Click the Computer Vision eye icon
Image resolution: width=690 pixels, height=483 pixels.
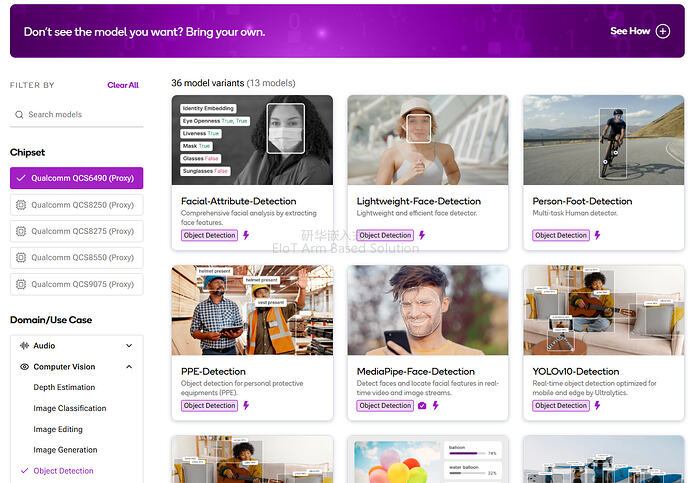pos(24,367)
